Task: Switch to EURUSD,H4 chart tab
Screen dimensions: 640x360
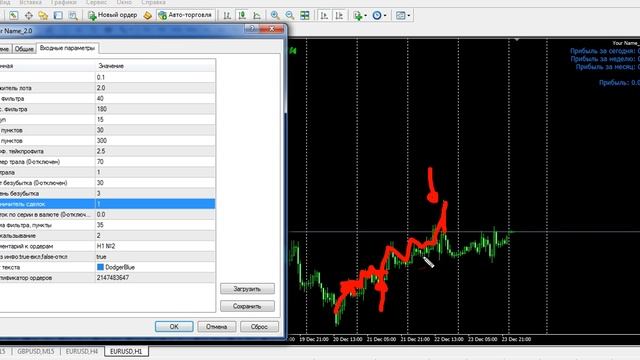Action: coord(82,351)
